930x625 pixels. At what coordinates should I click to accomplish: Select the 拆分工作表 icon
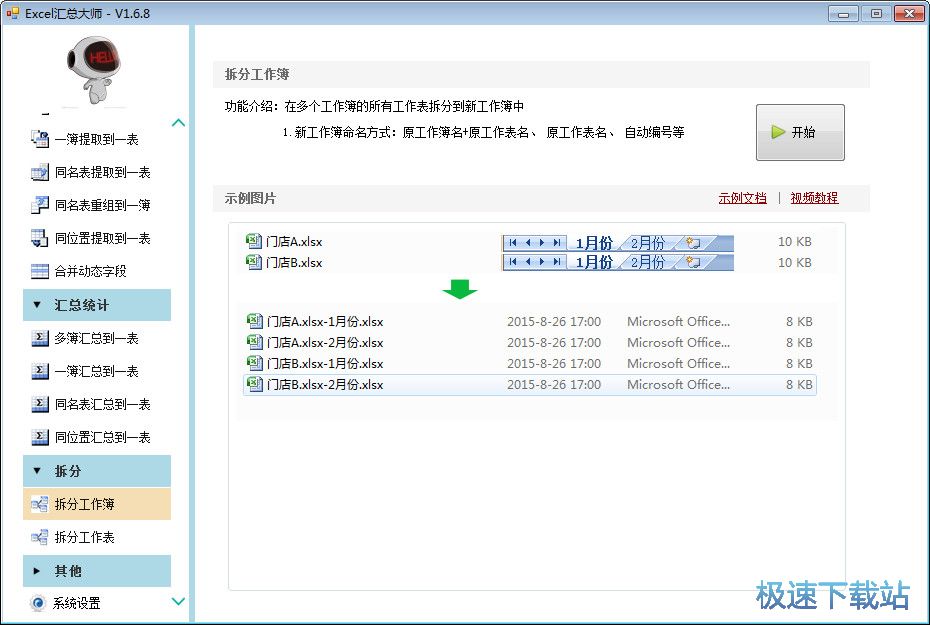(40, 537)
